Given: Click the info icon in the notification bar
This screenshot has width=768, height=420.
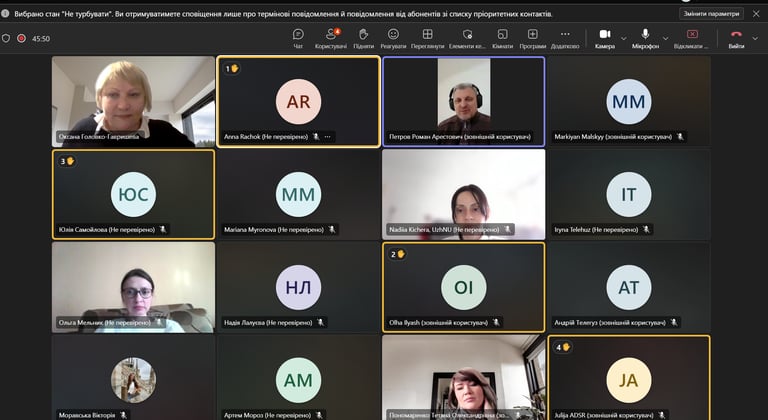Looking at the screenshot, I should click(x=5, y=14).
